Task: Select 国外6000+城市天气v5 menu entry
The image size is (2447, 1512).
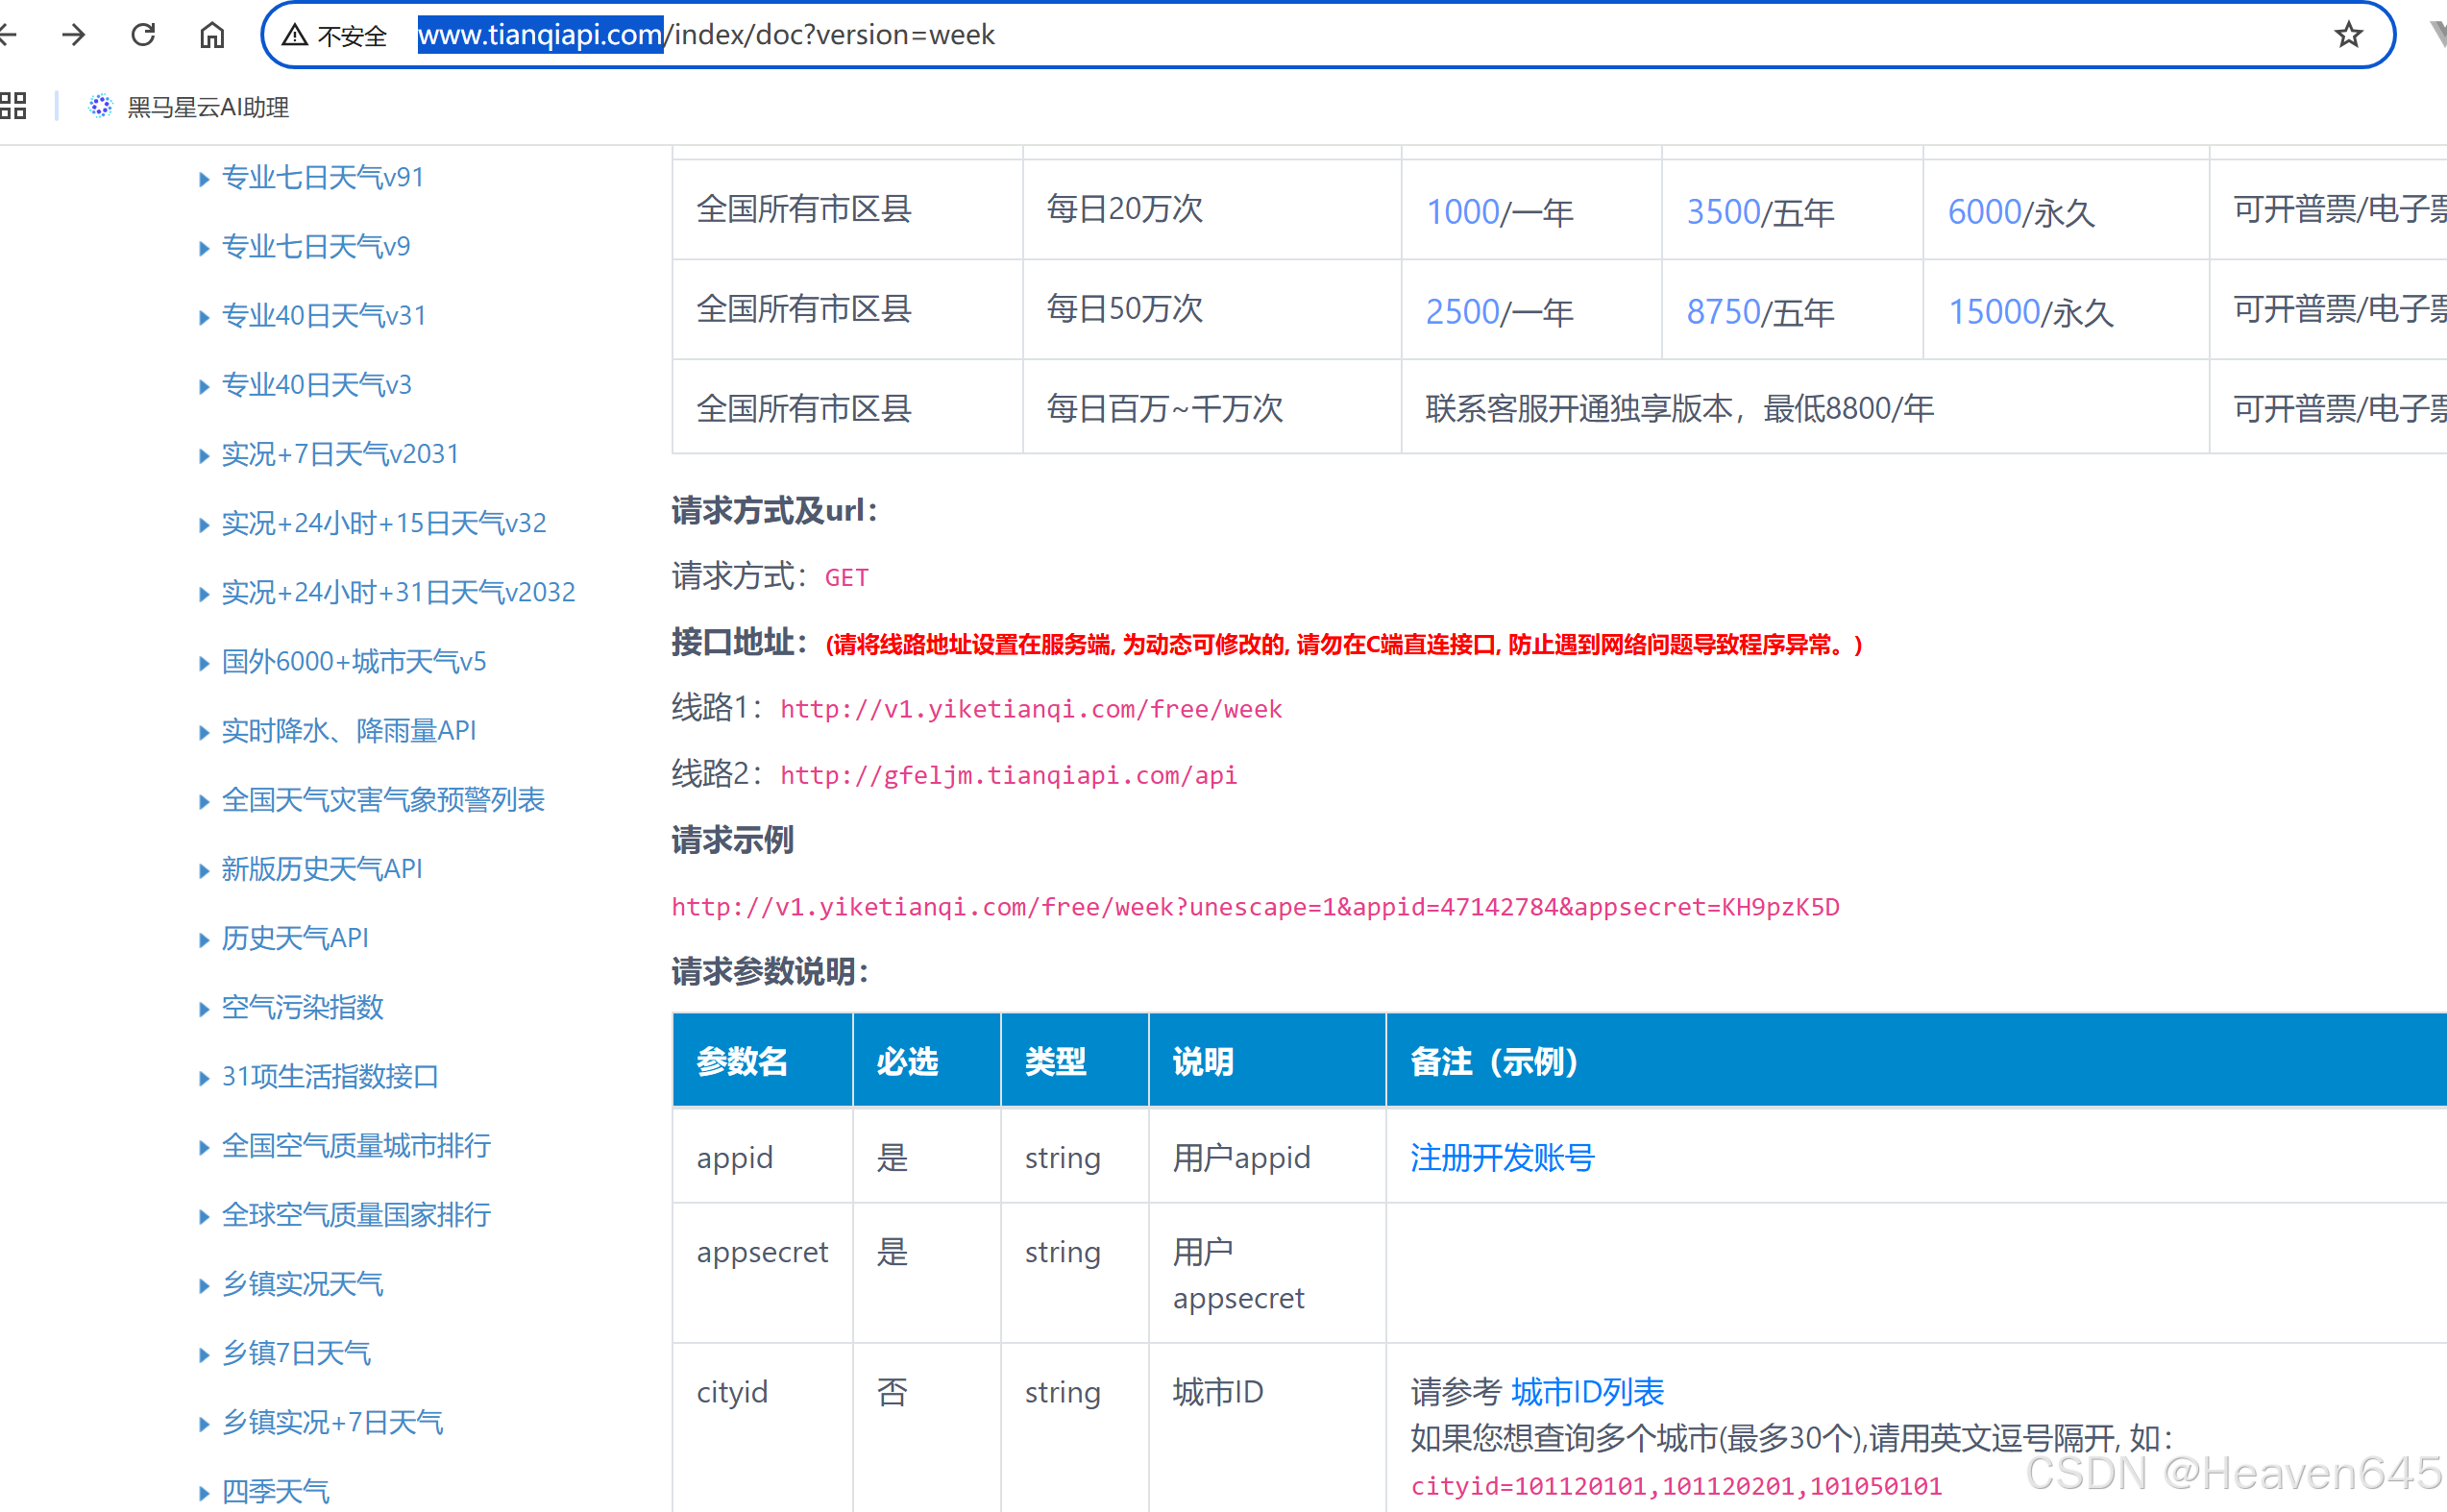Action: point(353,661)
